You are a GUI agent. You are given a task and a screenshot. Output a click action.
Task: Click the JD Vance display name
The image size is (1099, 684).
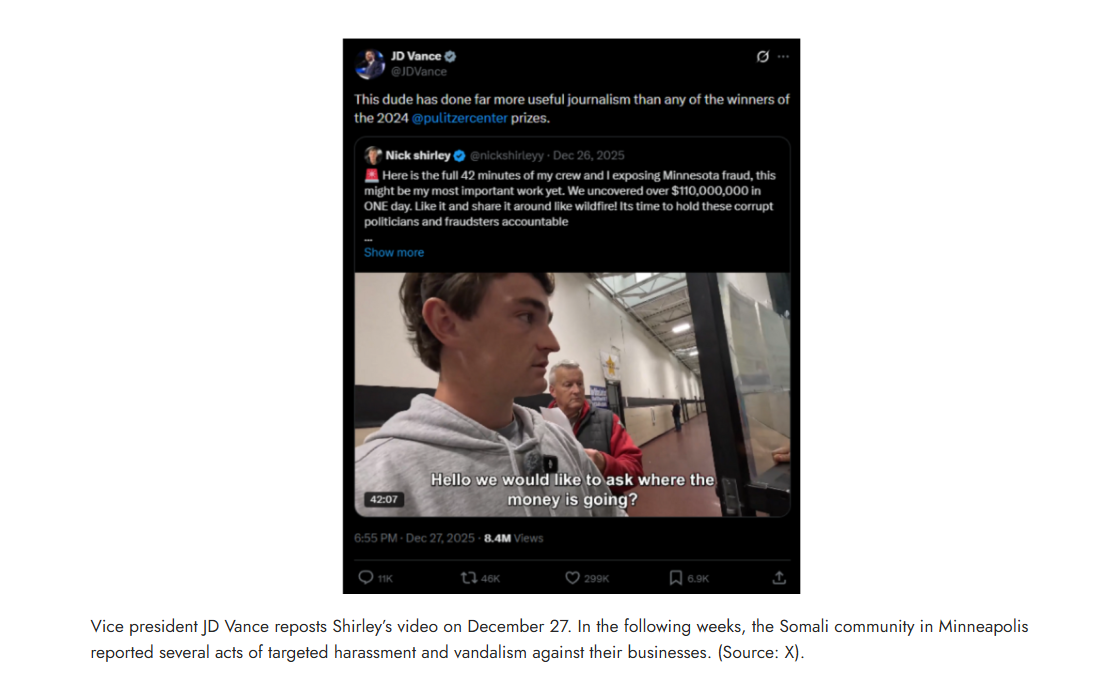point(416,56)
